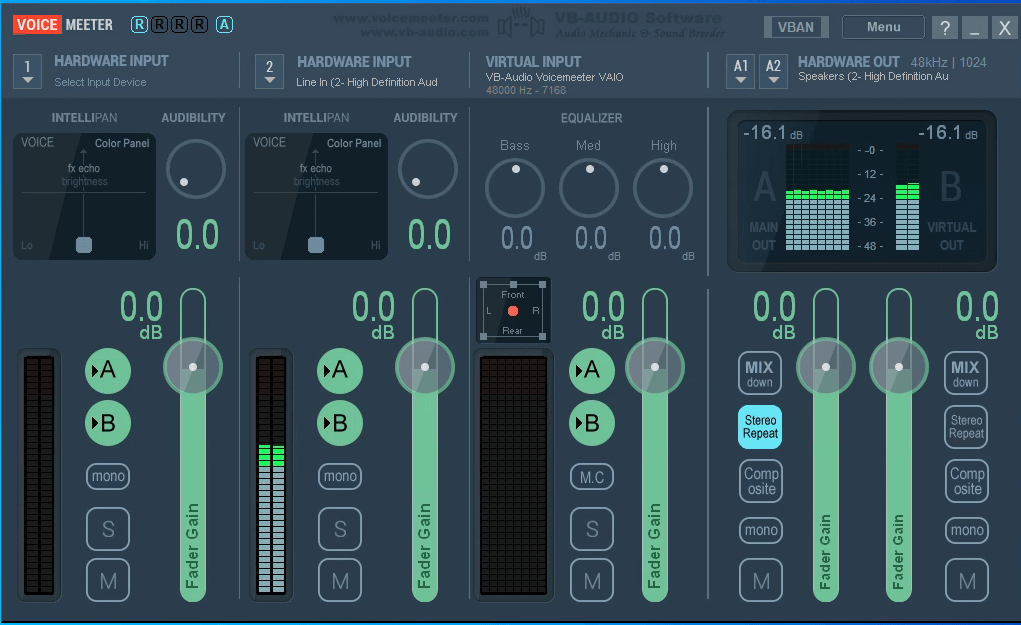The image size is (1021, 625).
Task: Toggle Stereo Repeat on bus A
Action: coord(760,427)
